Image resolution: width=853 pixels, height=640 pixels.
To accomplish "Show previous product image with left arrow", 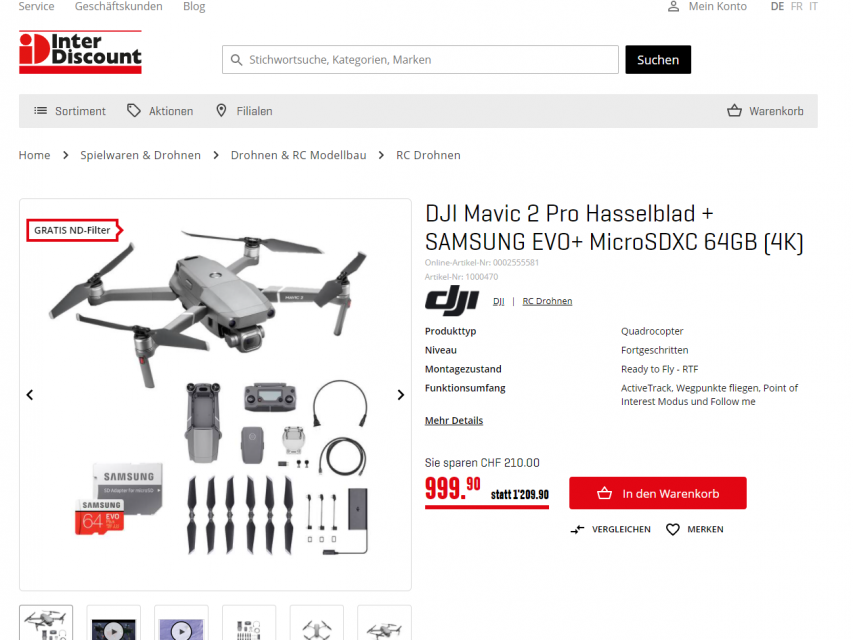I will pos(30,395).
